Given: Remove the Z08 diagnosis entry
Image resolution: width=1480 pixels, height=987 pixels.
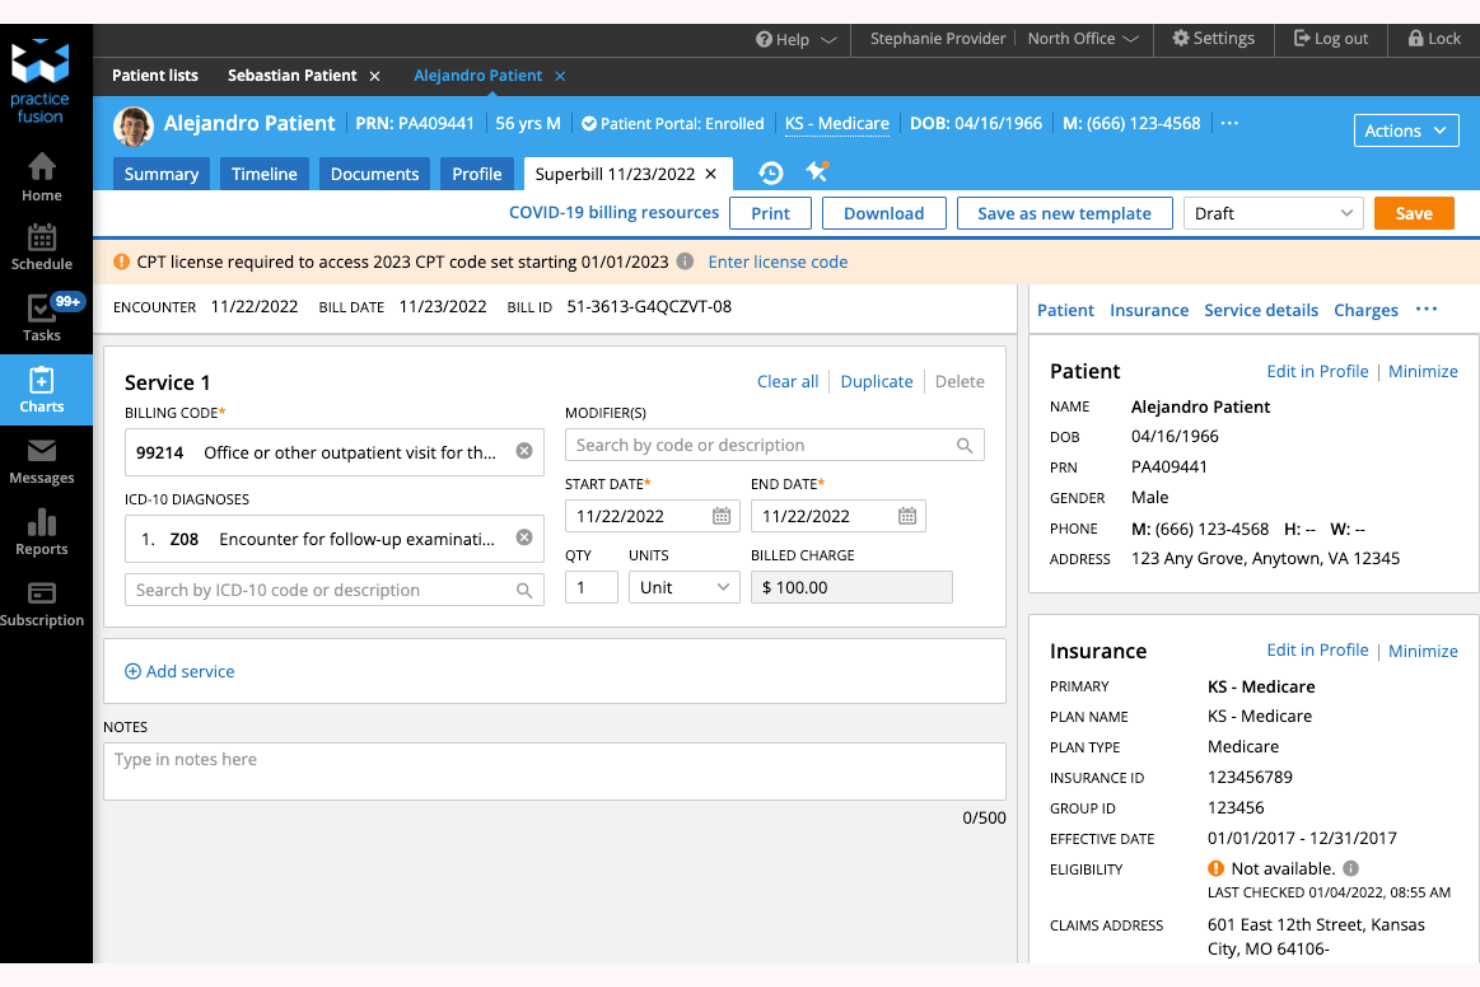Looking at the screenshot, I should 524,537.
